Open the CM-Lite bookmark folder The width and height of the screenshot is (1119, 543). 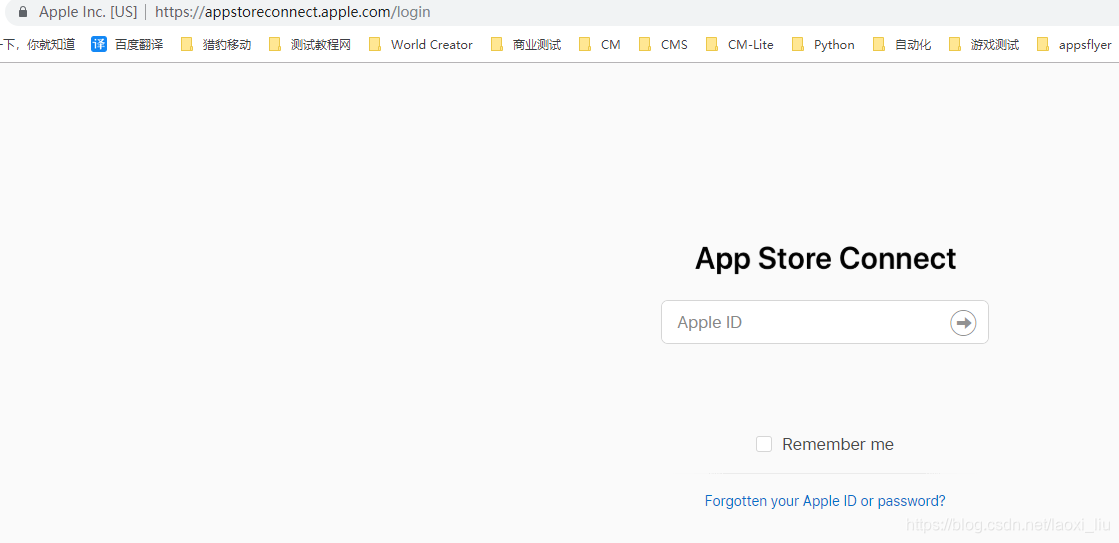click(740, 44)
